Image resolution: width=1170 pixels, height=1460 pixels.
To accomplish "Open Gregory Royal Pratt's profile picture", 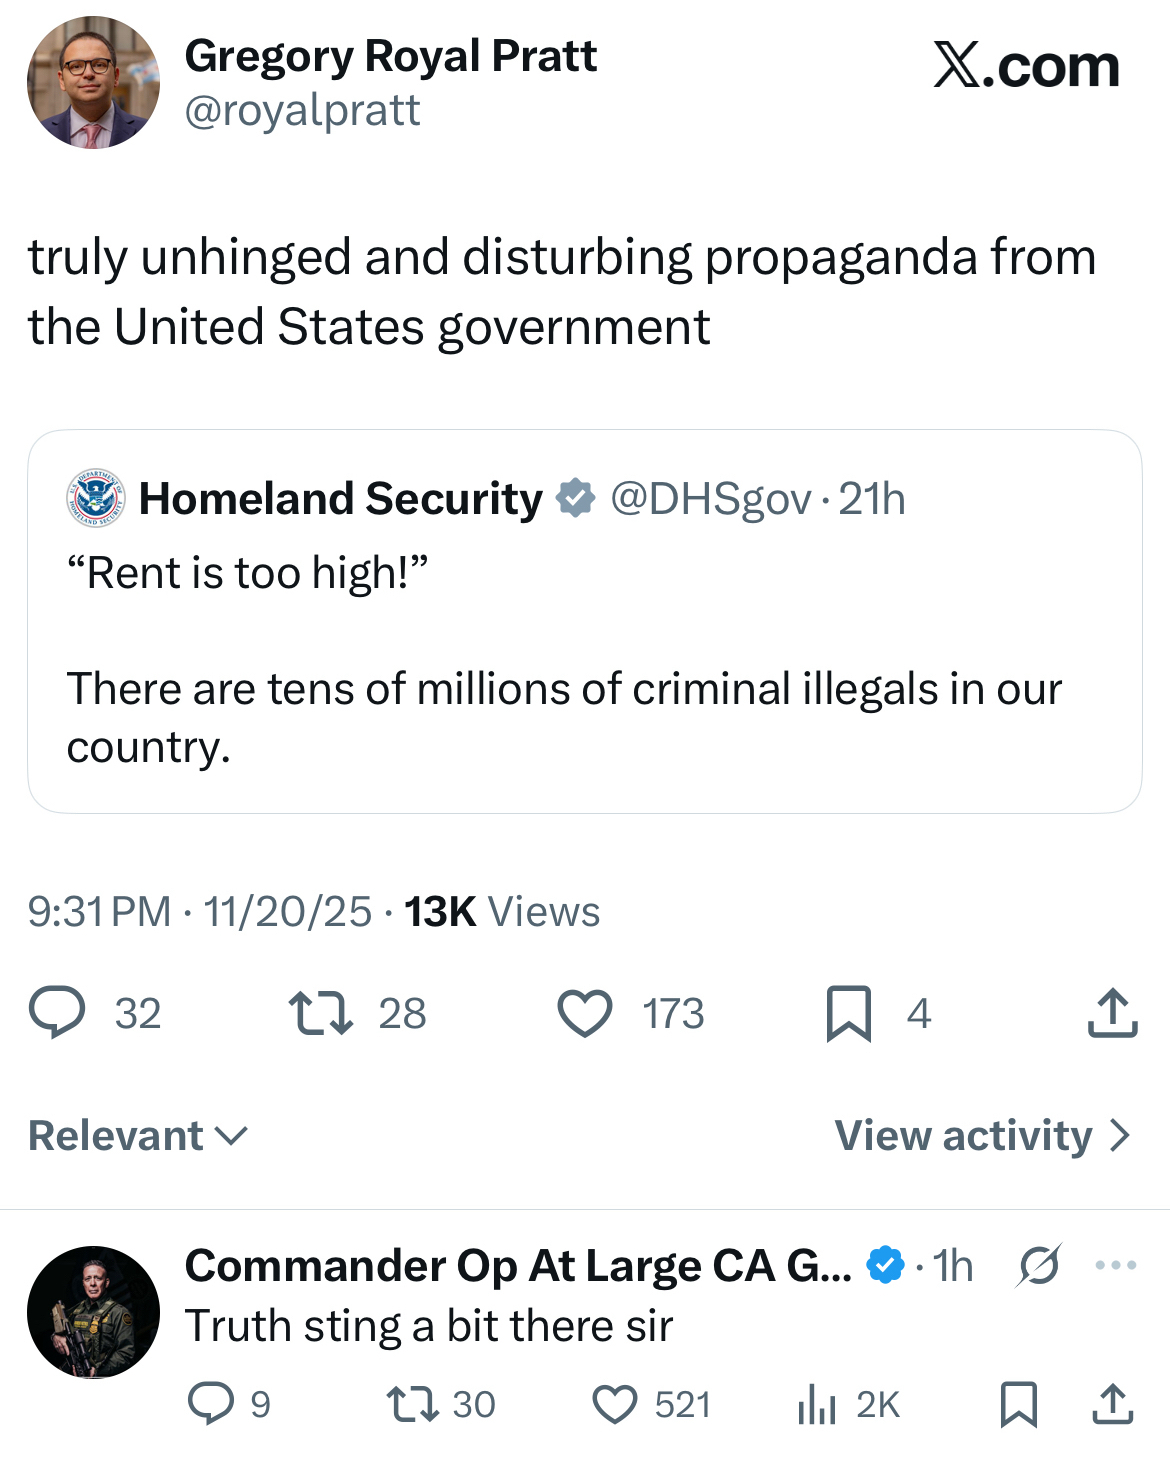I will pyautogui.click(x=93, y=82).
